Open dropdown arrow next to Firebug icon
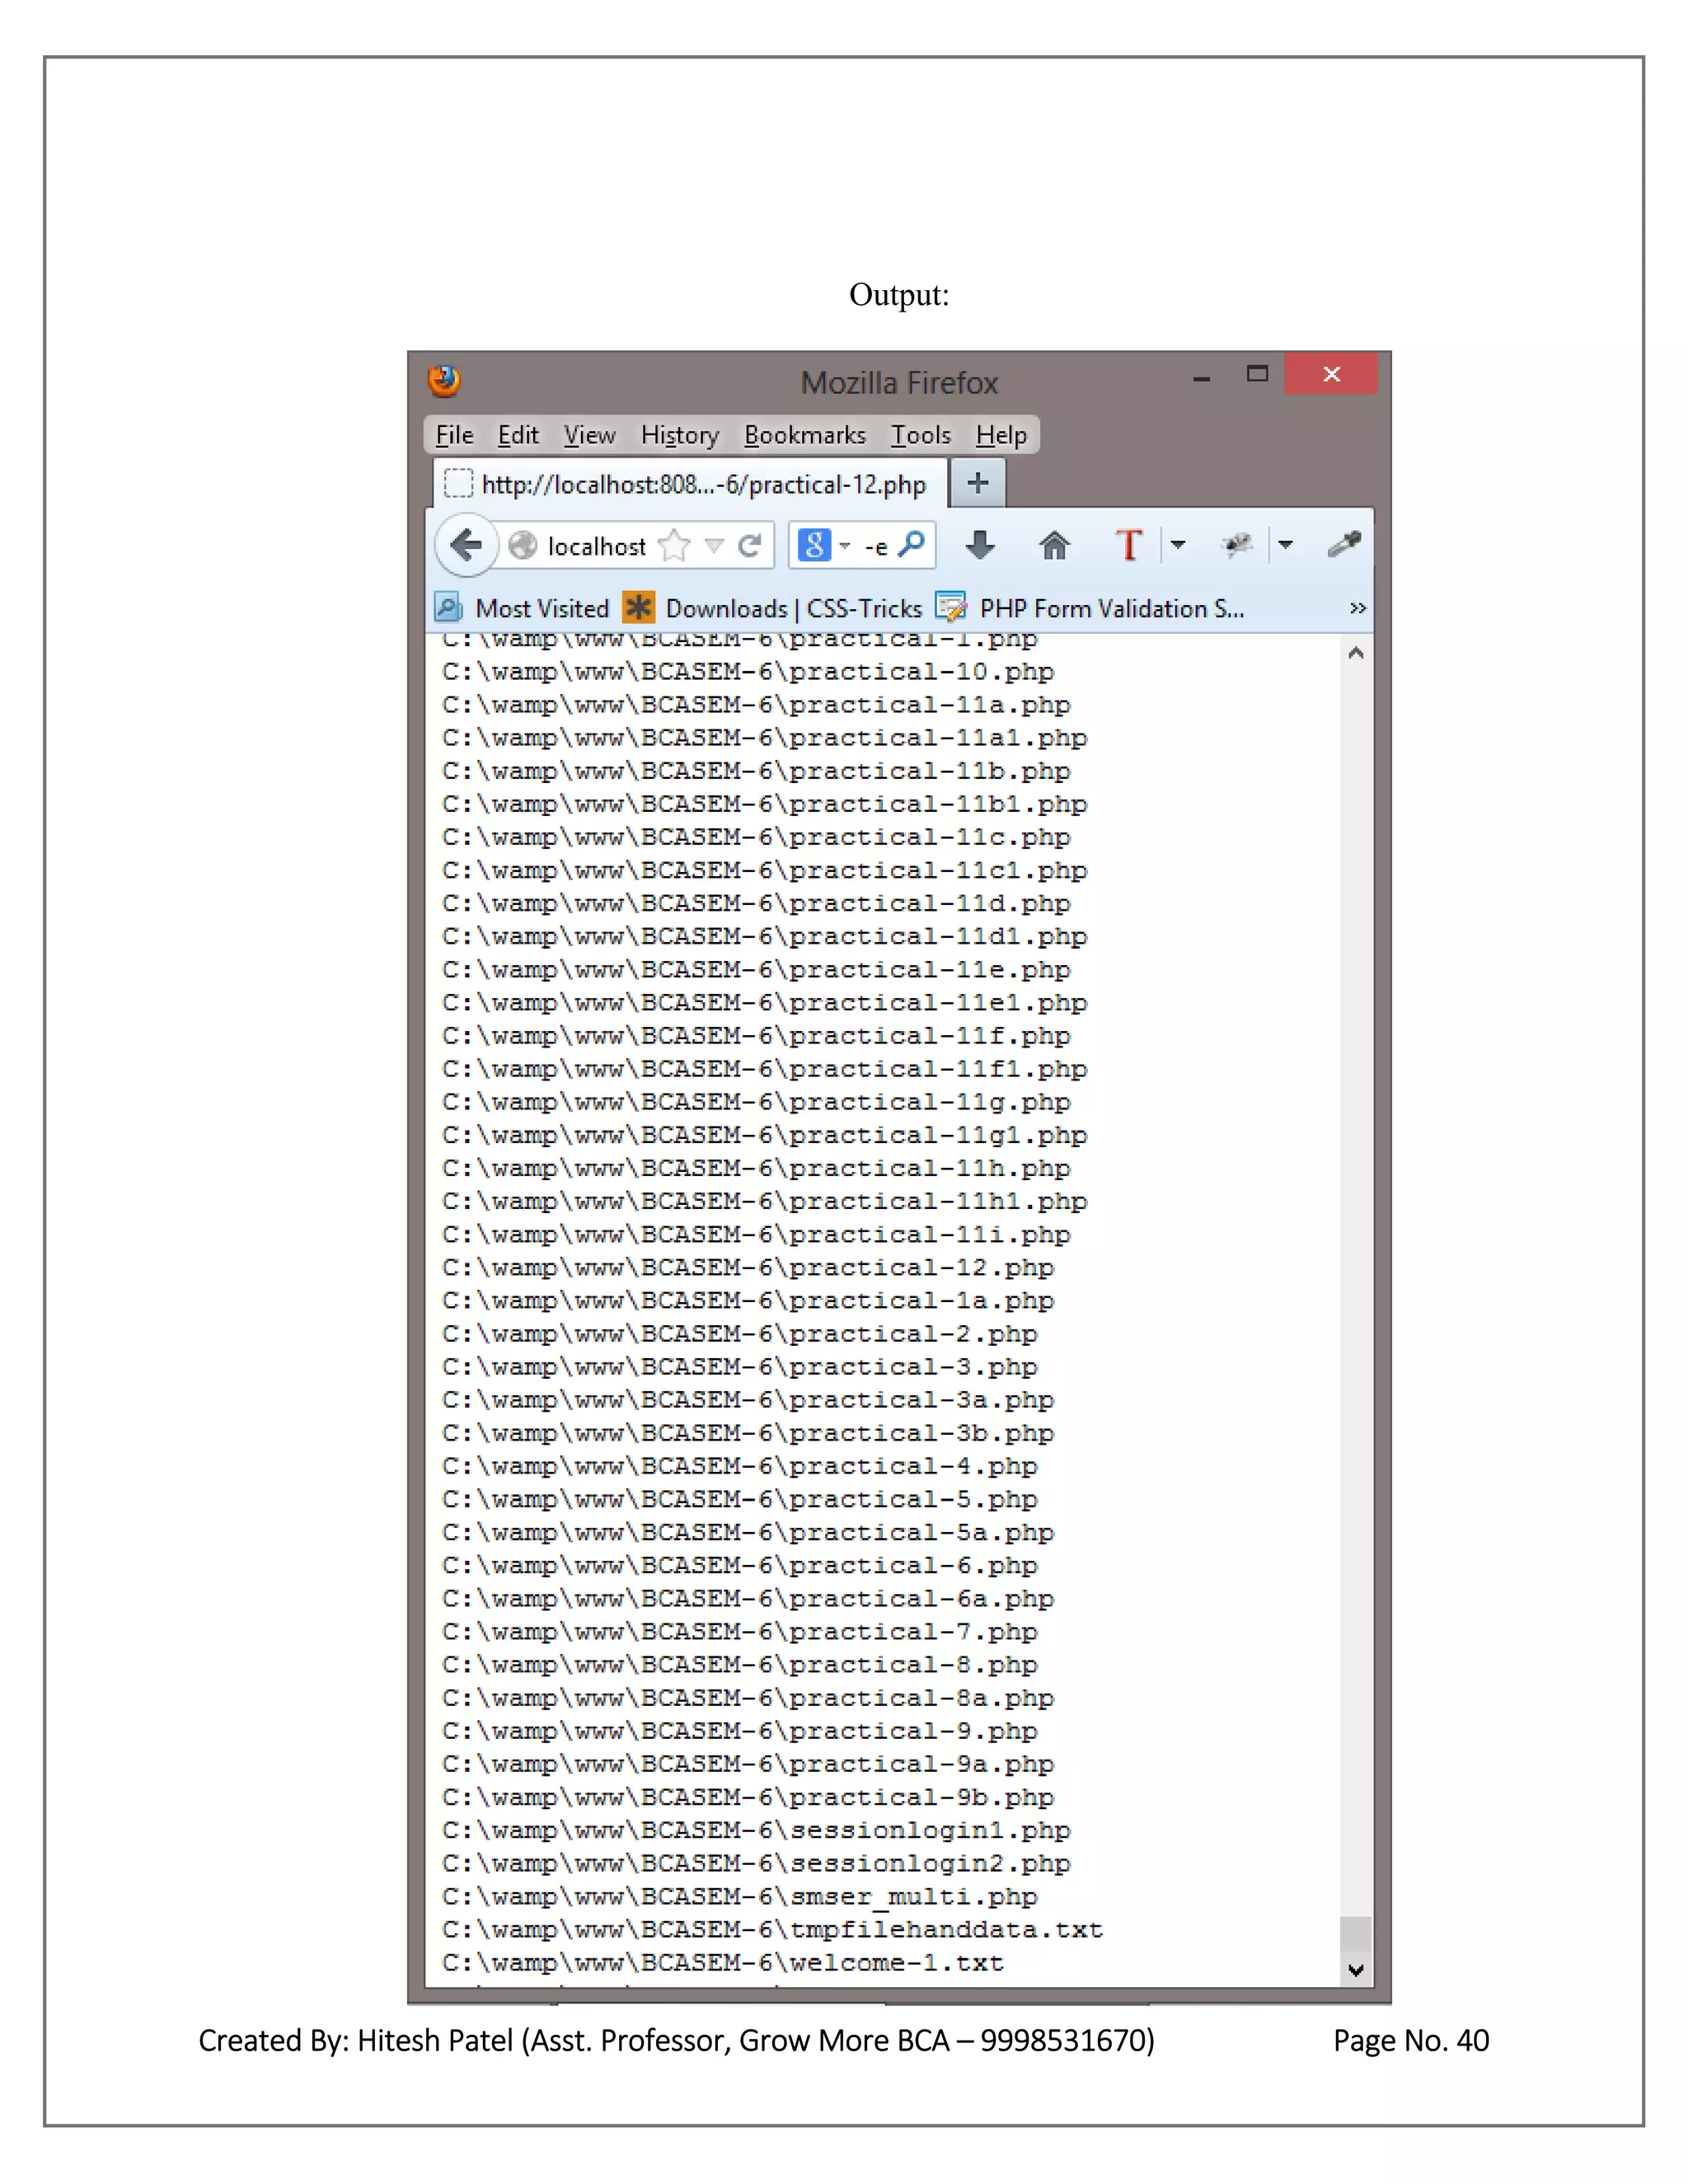1688x2184 pixels. point(1286,545)
